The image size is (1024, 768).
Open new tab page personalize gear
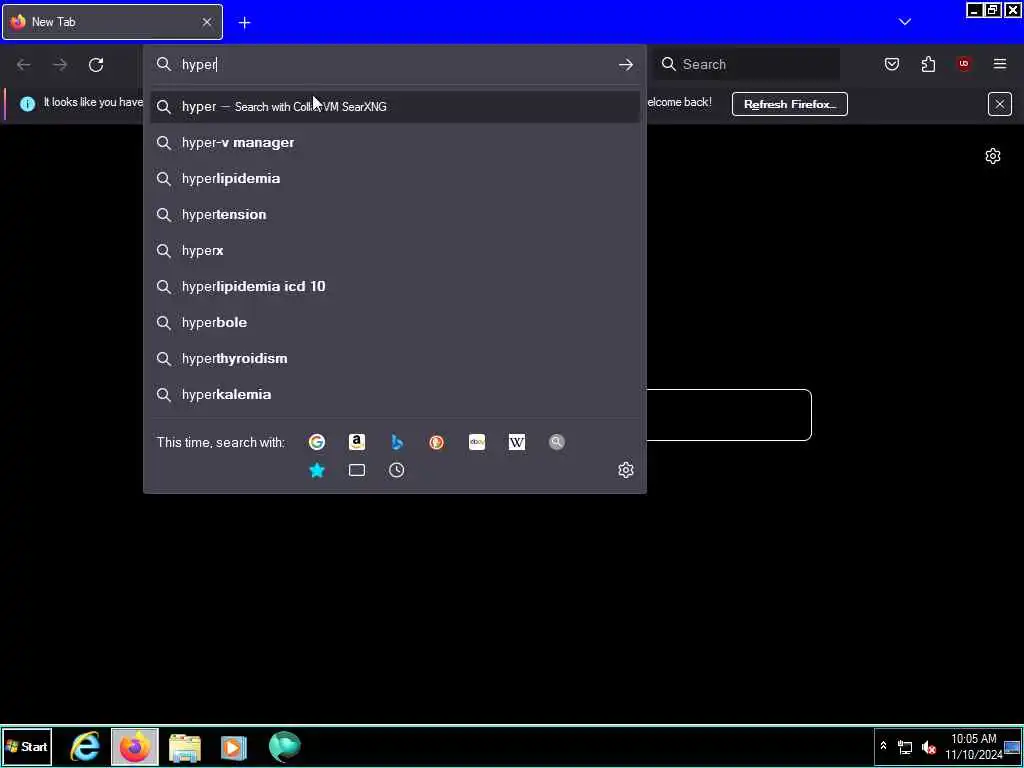(x=993, y=156)
